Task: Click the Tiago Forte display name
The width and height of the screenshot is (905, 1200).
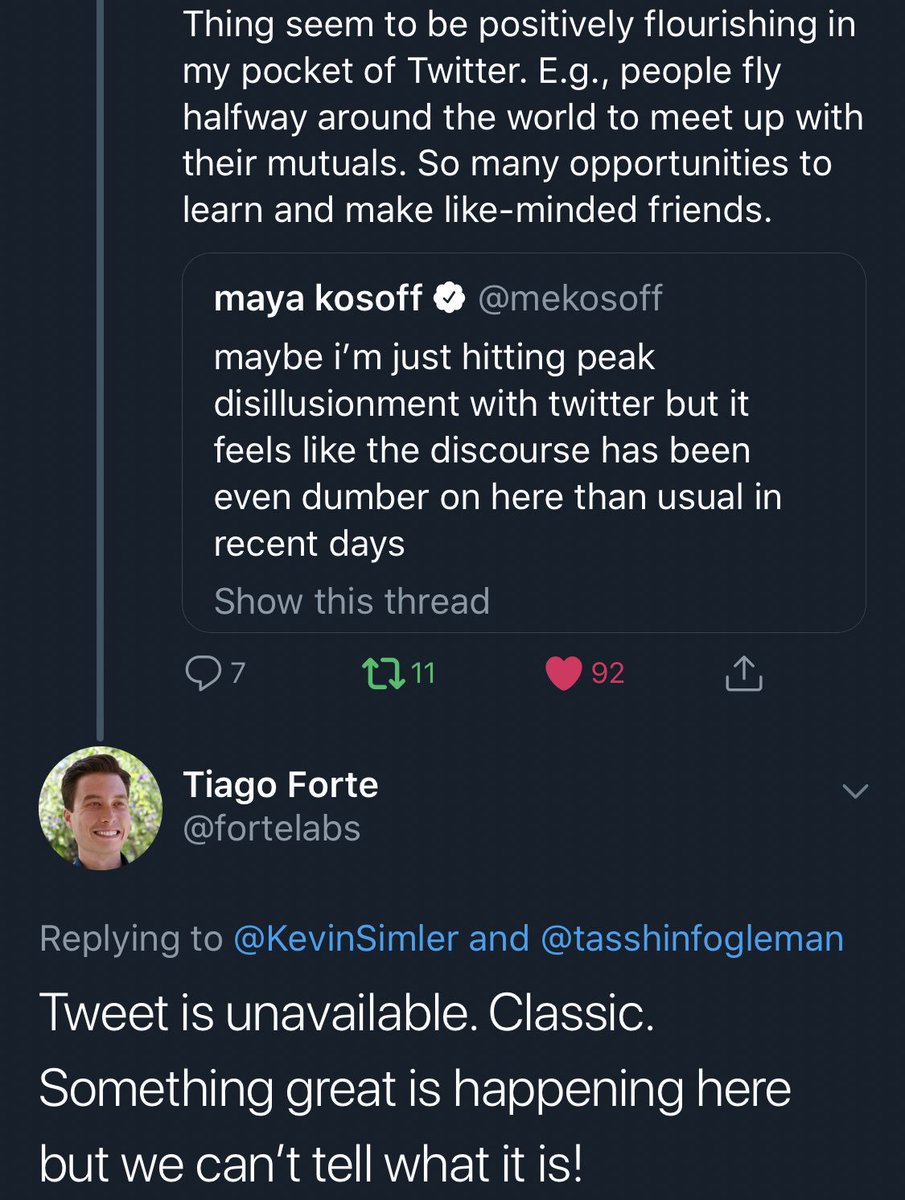Action: tap(280, 785)
